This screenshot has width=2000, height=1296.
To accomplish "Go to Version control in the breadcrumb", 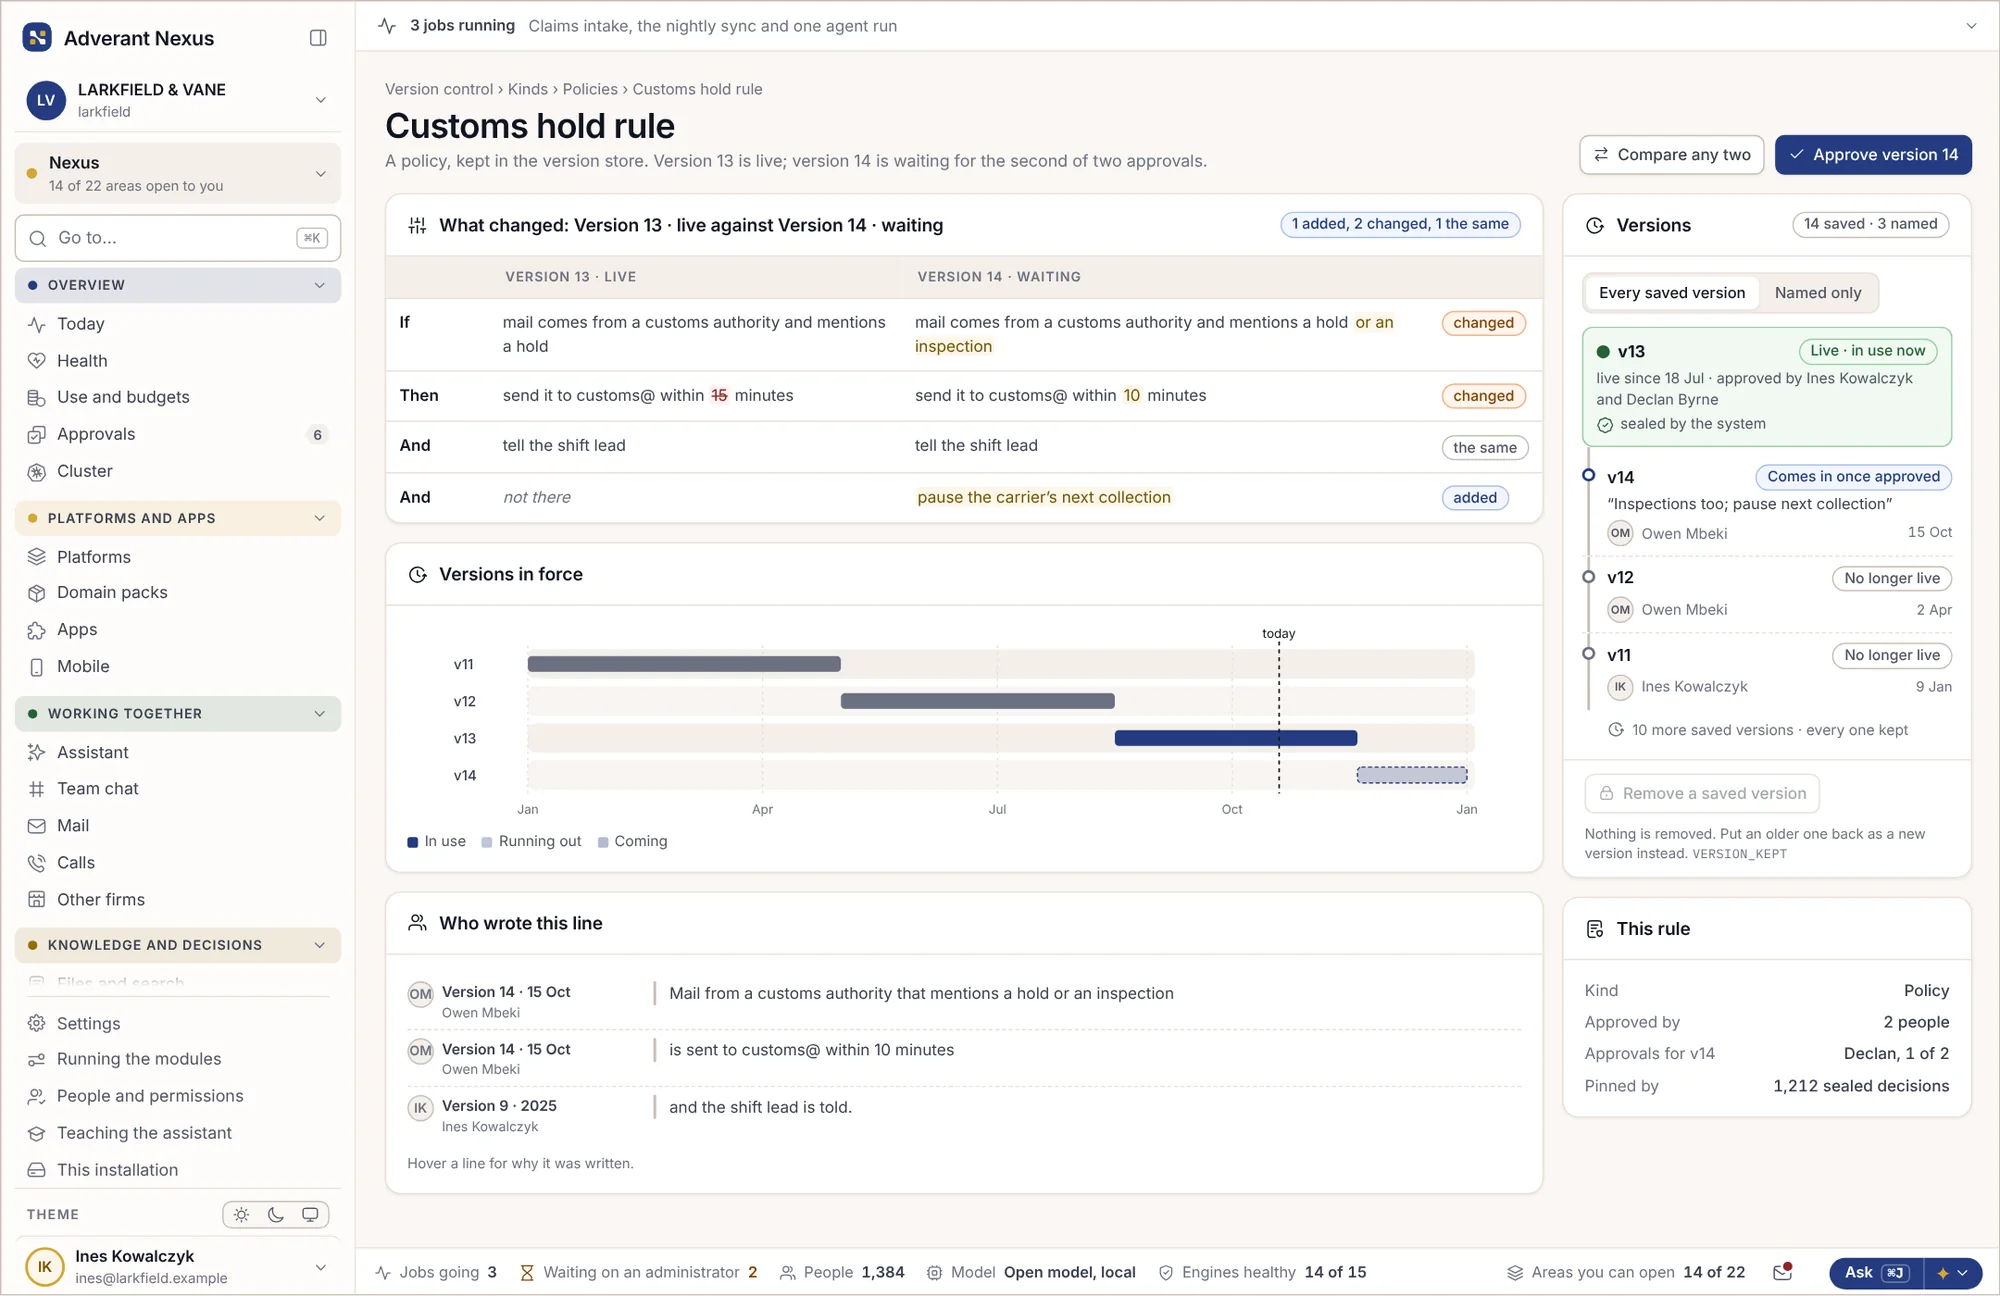I will click(x=439, y=89).
